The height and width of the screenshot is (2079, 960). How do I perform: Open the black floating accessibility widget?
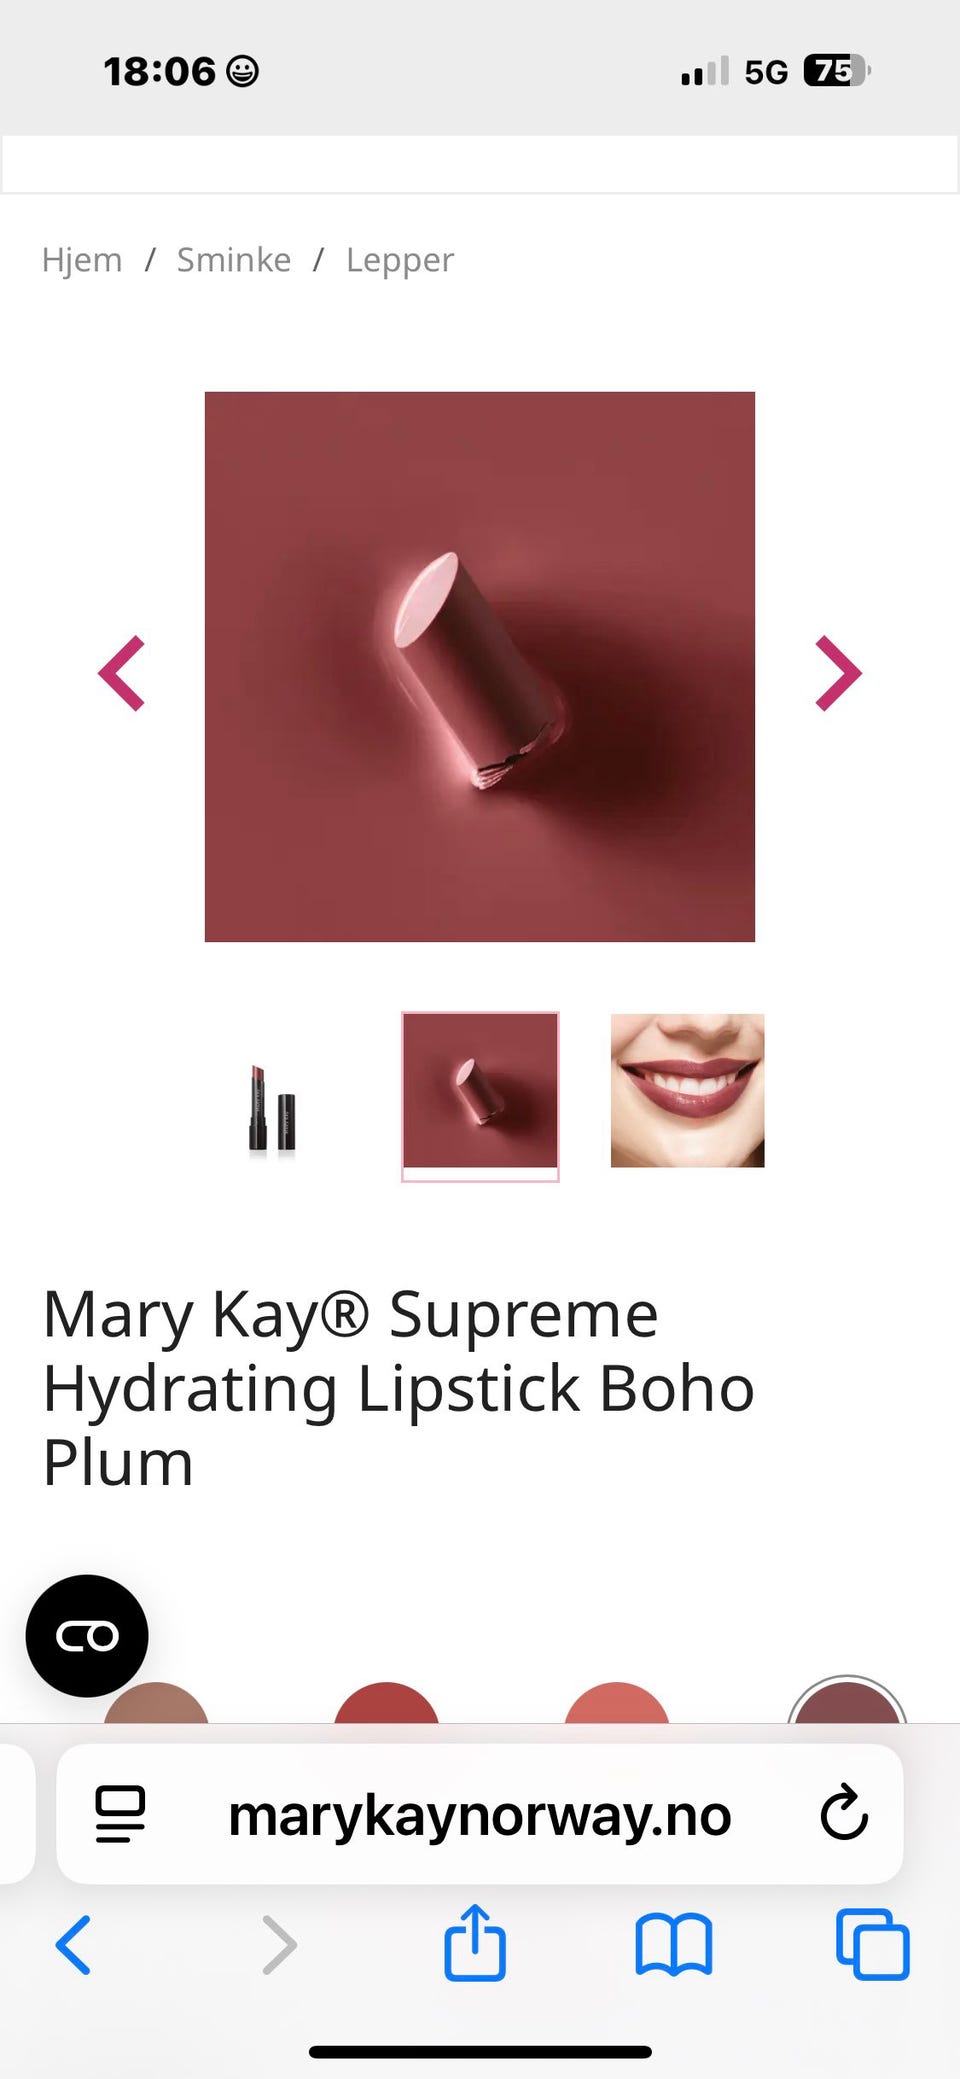pos(87,1636)
